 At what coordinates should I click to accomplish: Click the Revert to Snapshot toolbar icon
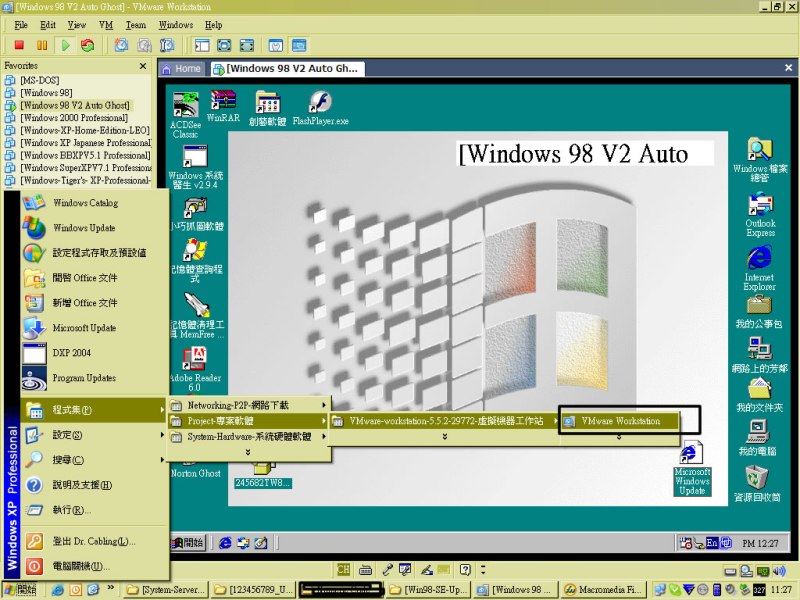pyautogui.click(x=144, y=45)
